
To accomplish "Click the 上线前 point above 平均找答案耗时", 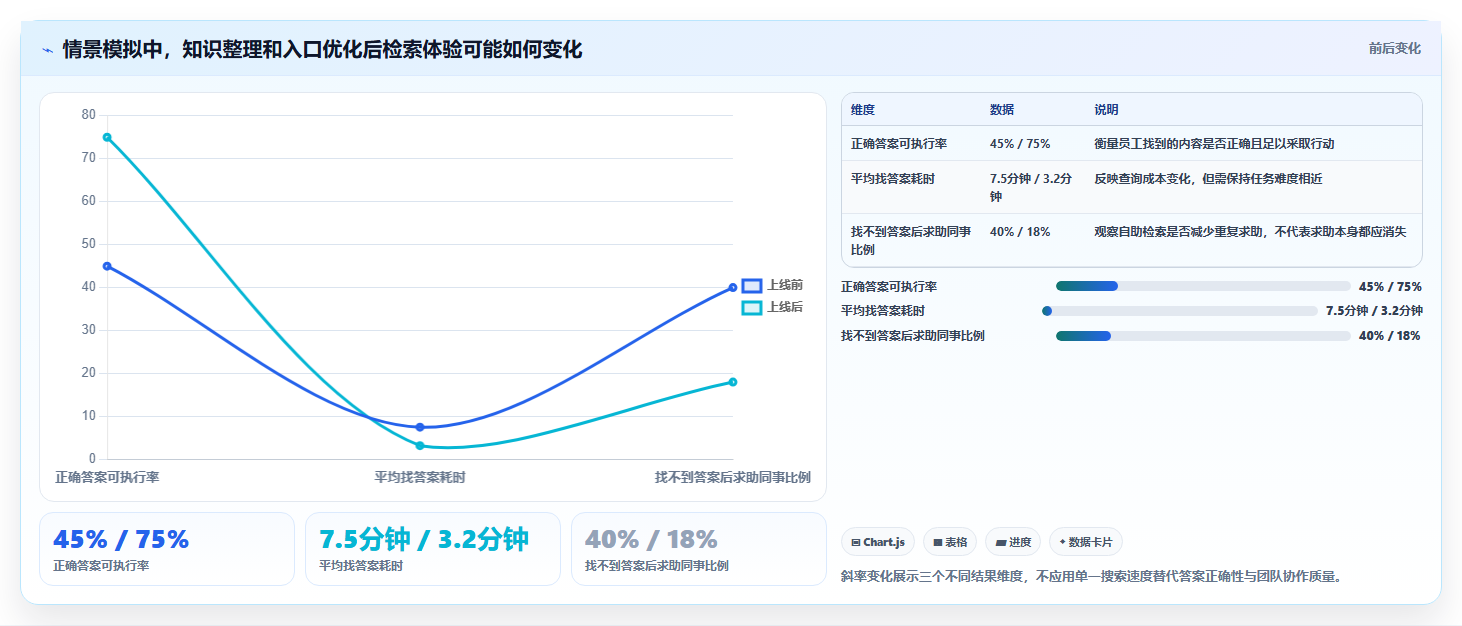I will (x=420, y=427).
